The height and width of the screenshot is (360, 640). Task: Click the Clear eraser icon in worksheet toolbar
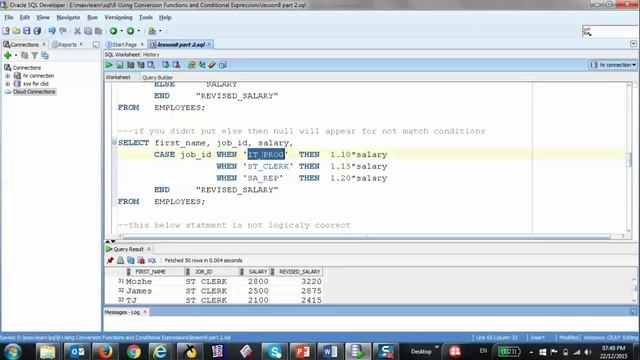[212, 65]
